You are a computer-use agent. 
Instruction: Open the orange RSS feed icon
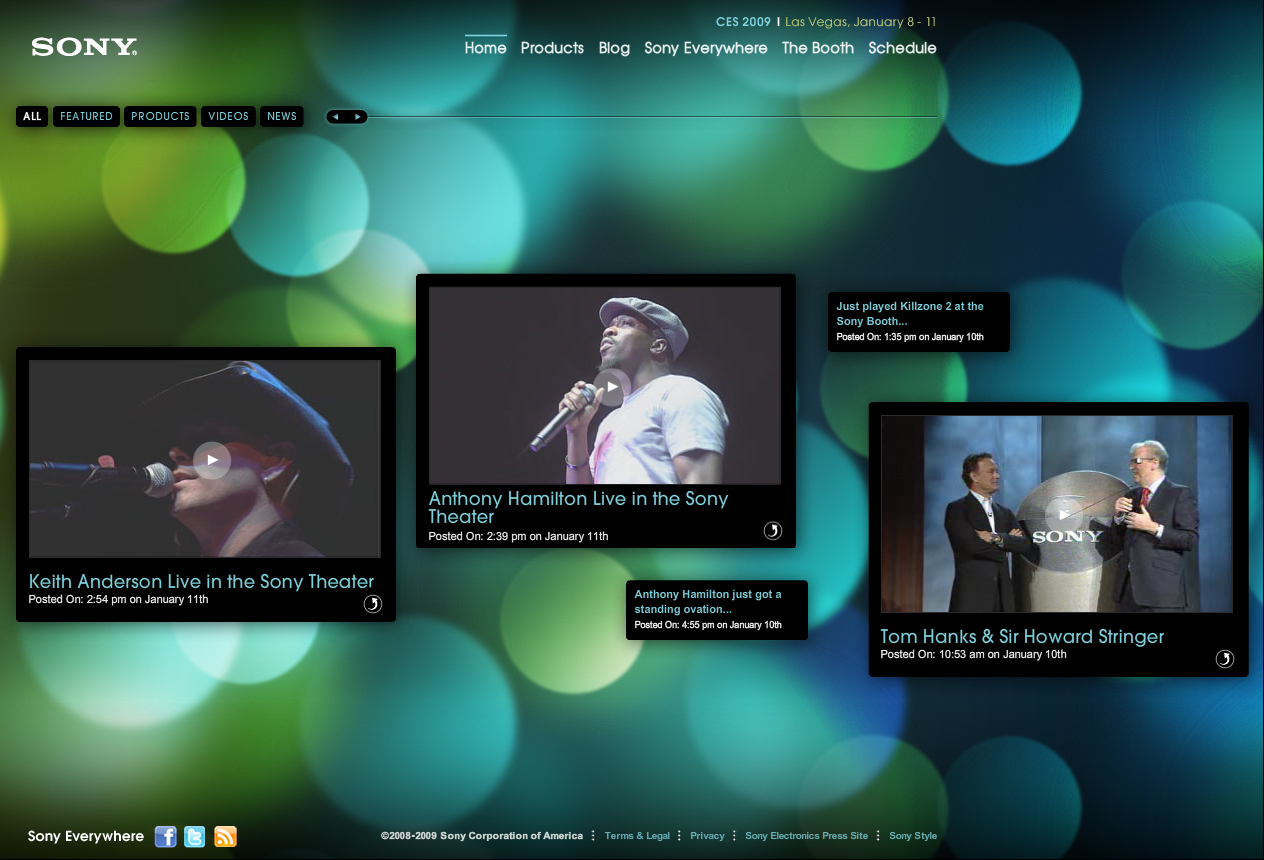coord(226,836)
